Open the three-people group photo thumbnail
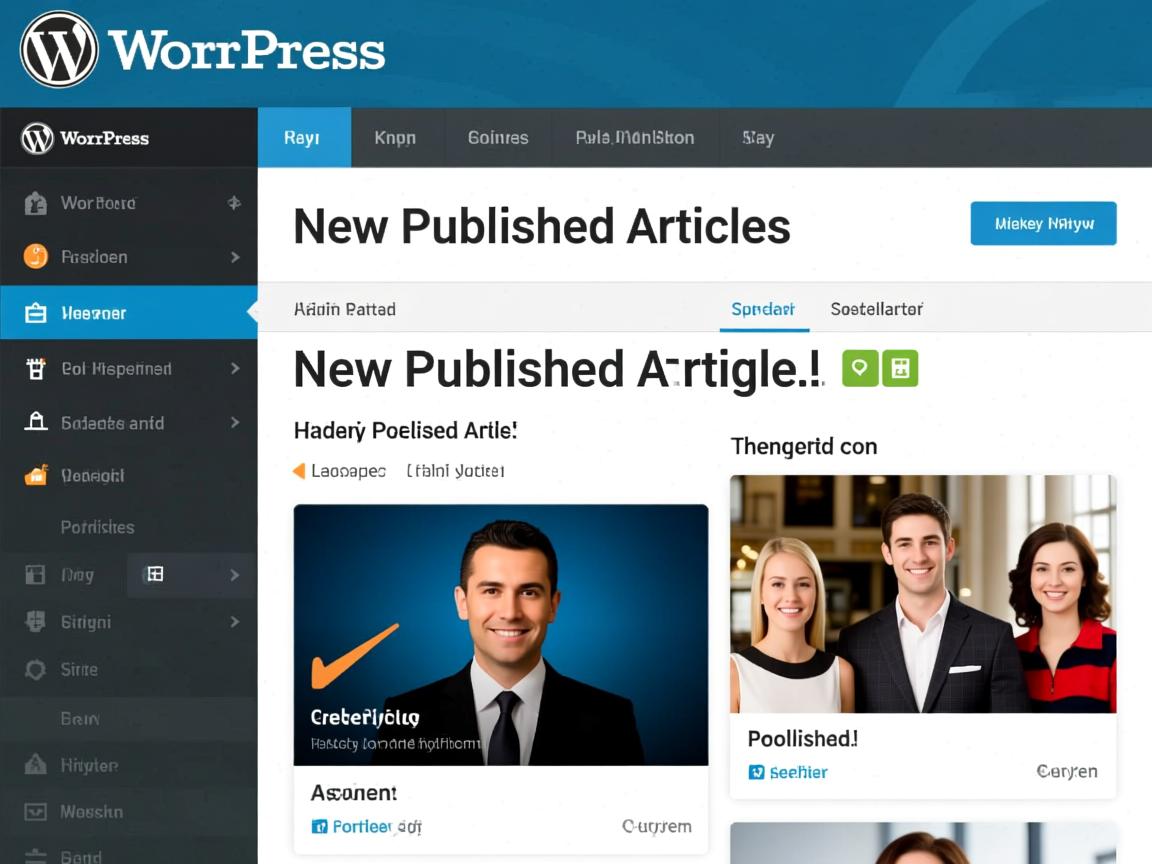The image size is (1152, 864). click(922, 594)
